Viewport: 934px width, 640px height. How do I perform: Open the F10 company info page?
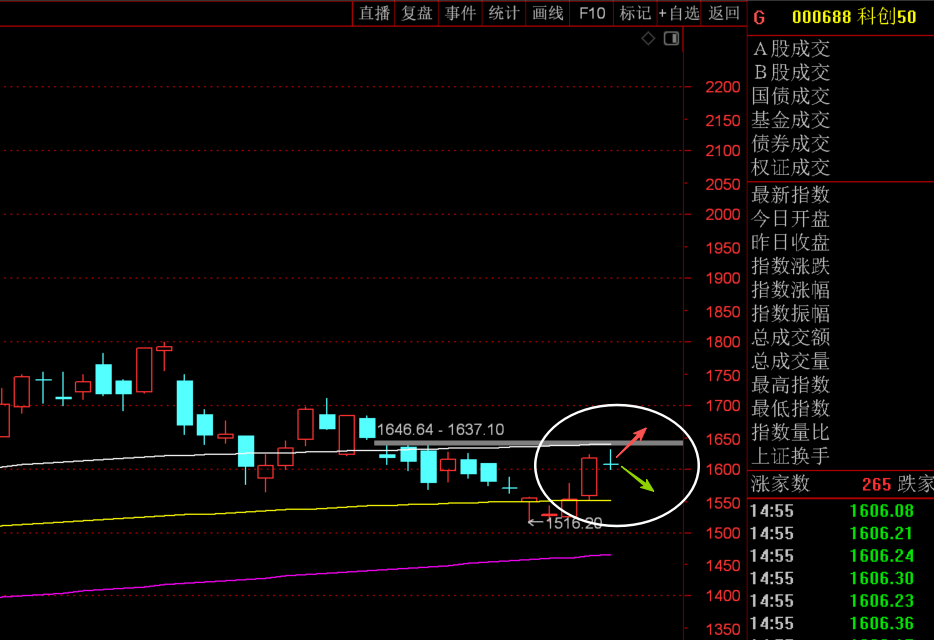pos(591,13)
